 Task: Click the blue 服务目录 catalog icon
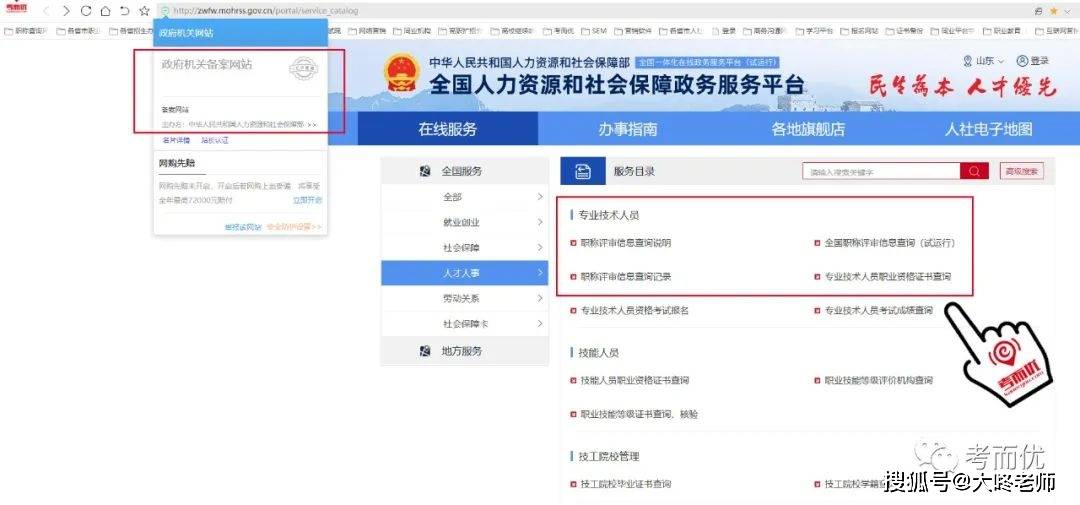tap(583, 171)
